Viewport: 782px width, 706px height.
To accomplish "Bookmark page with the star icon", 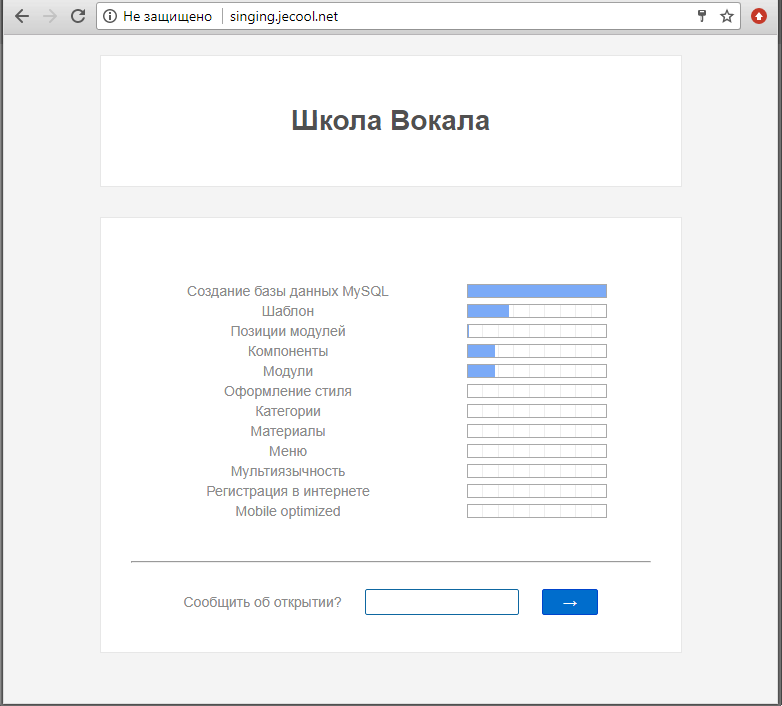I will click(727, 16).
